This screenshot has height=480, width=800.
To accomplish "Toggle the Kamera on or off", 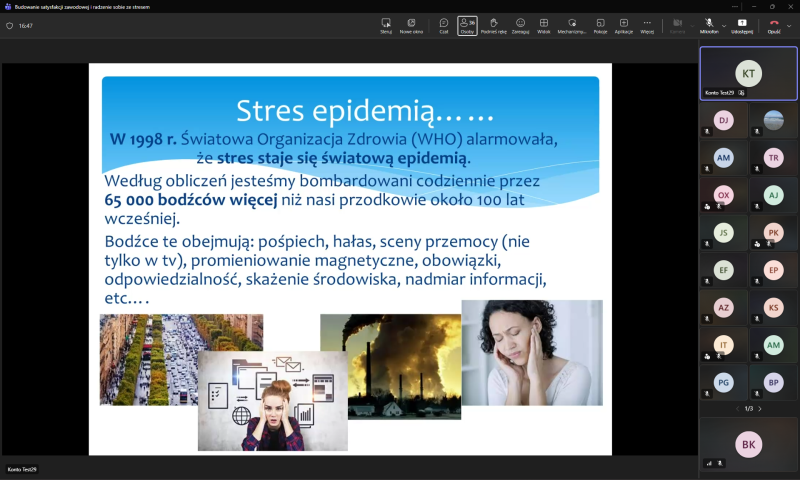I will coord(677,25).
